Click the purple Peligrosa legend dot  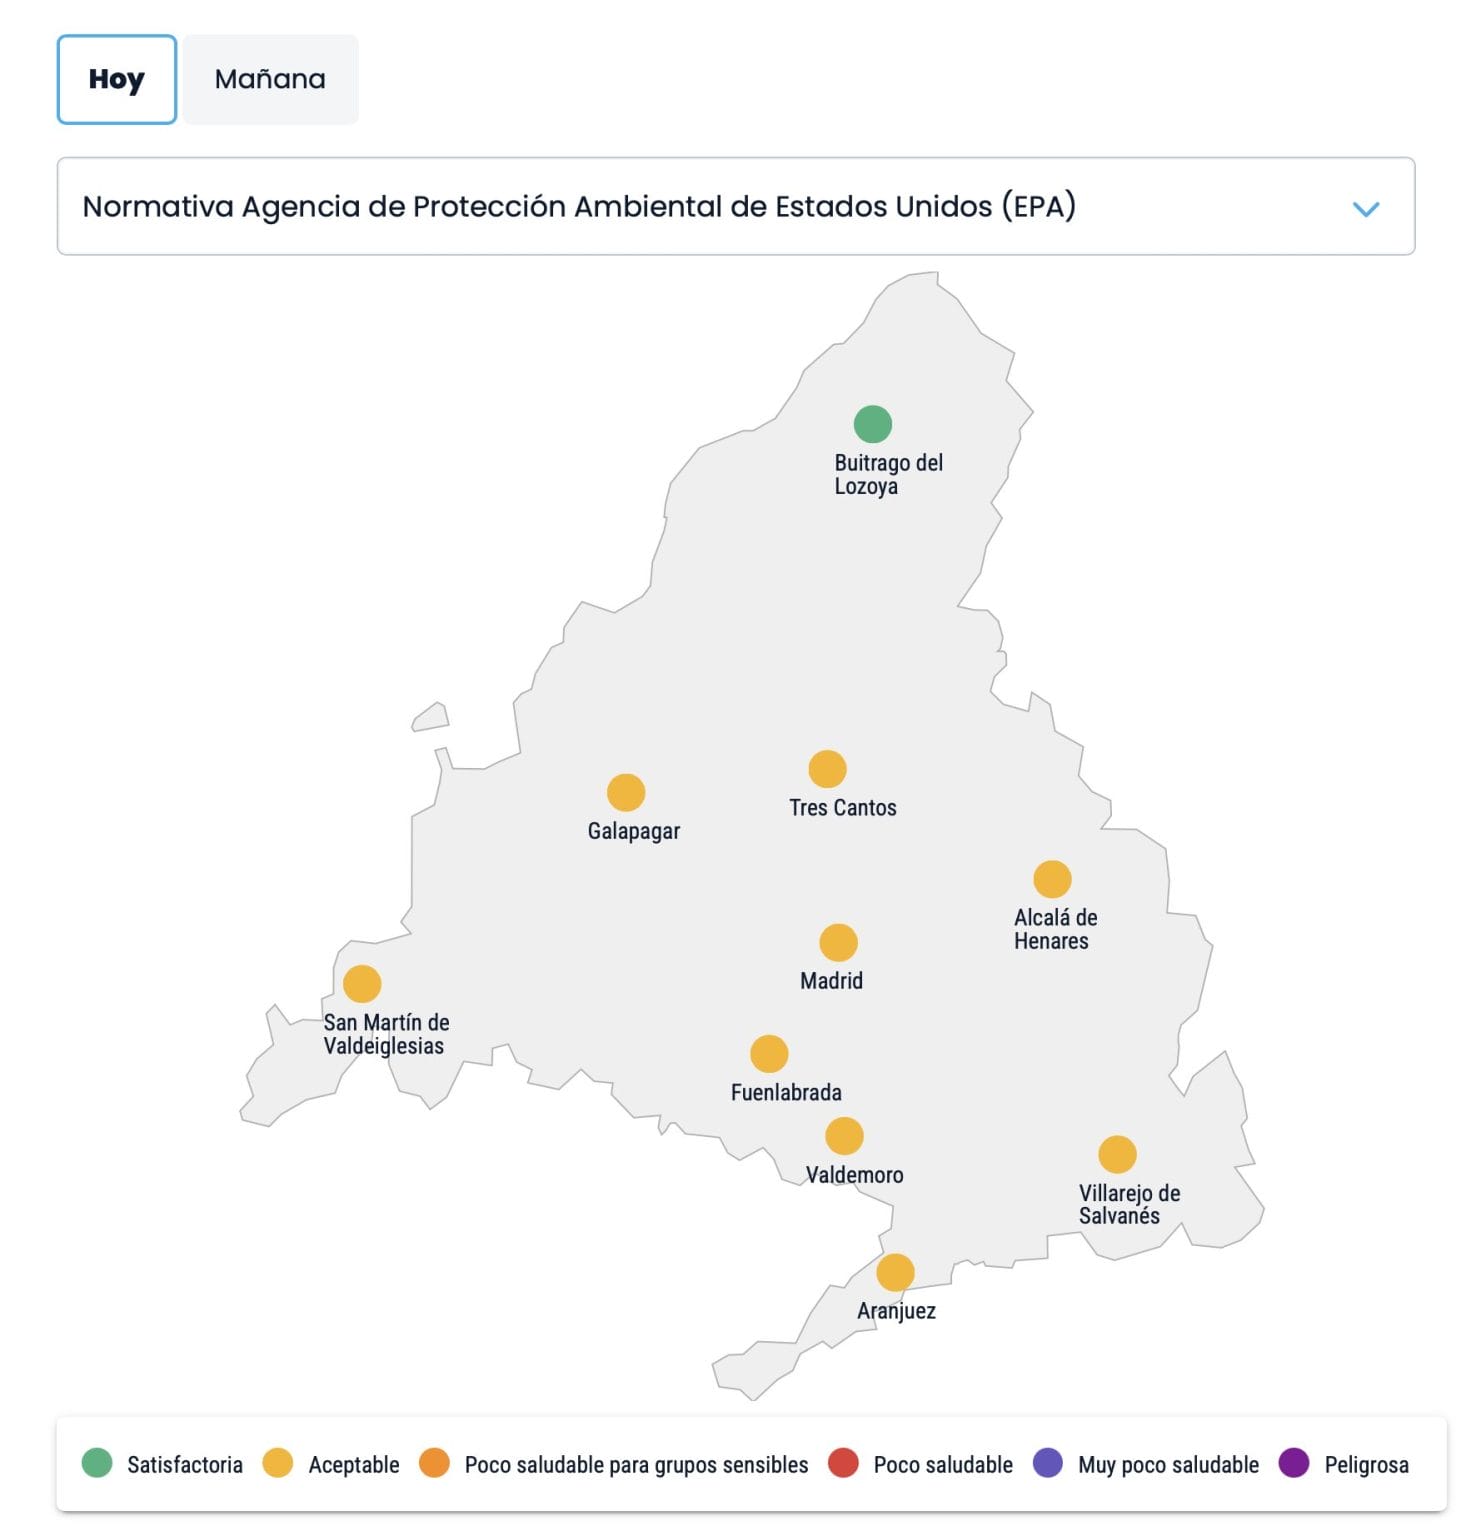click(x=1294, y=1463)
